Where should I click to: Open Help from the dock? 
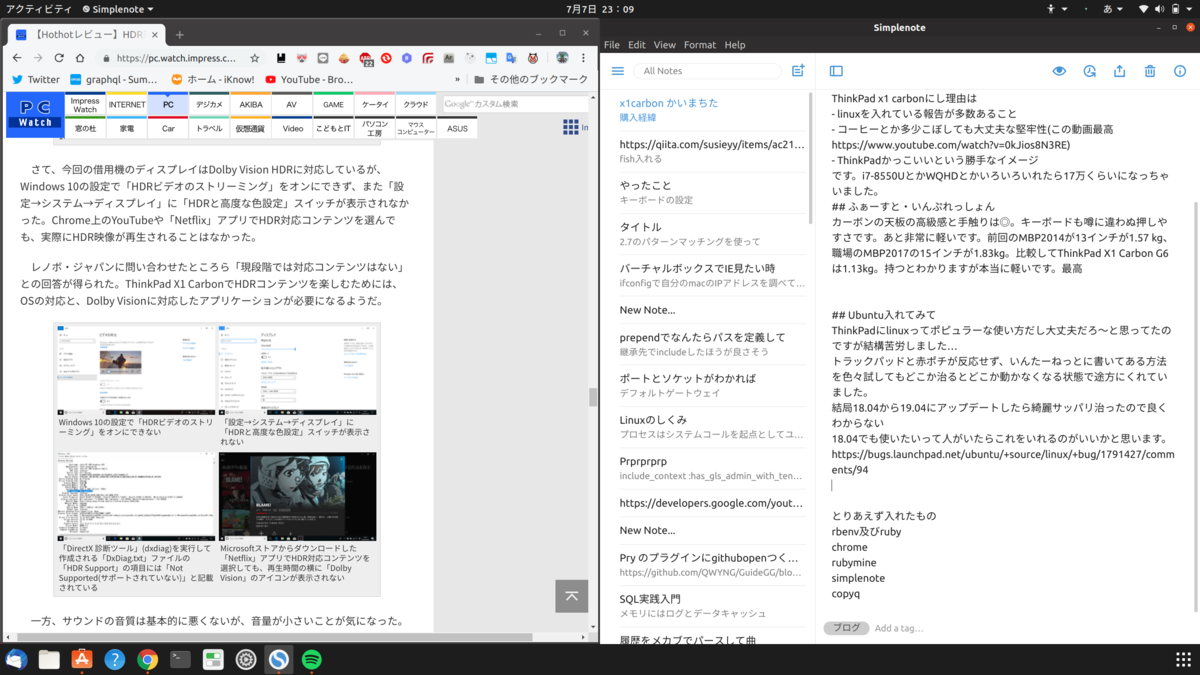pos(115,659)
